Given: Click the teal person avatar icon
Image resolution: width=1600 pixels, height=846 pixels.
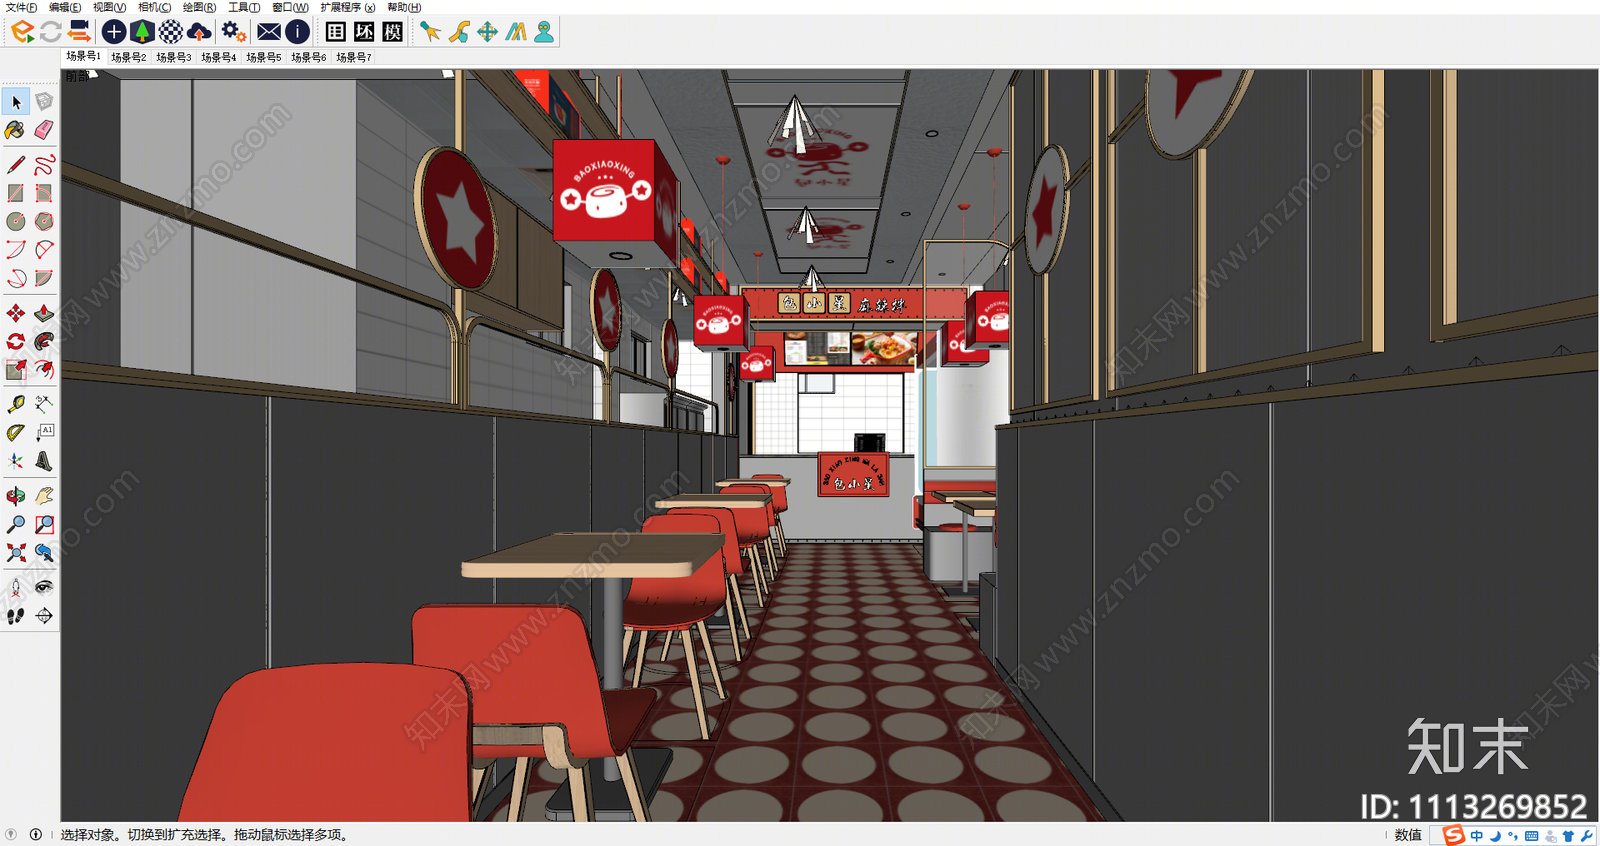Looking at the screenshot, I should [544, 32].
